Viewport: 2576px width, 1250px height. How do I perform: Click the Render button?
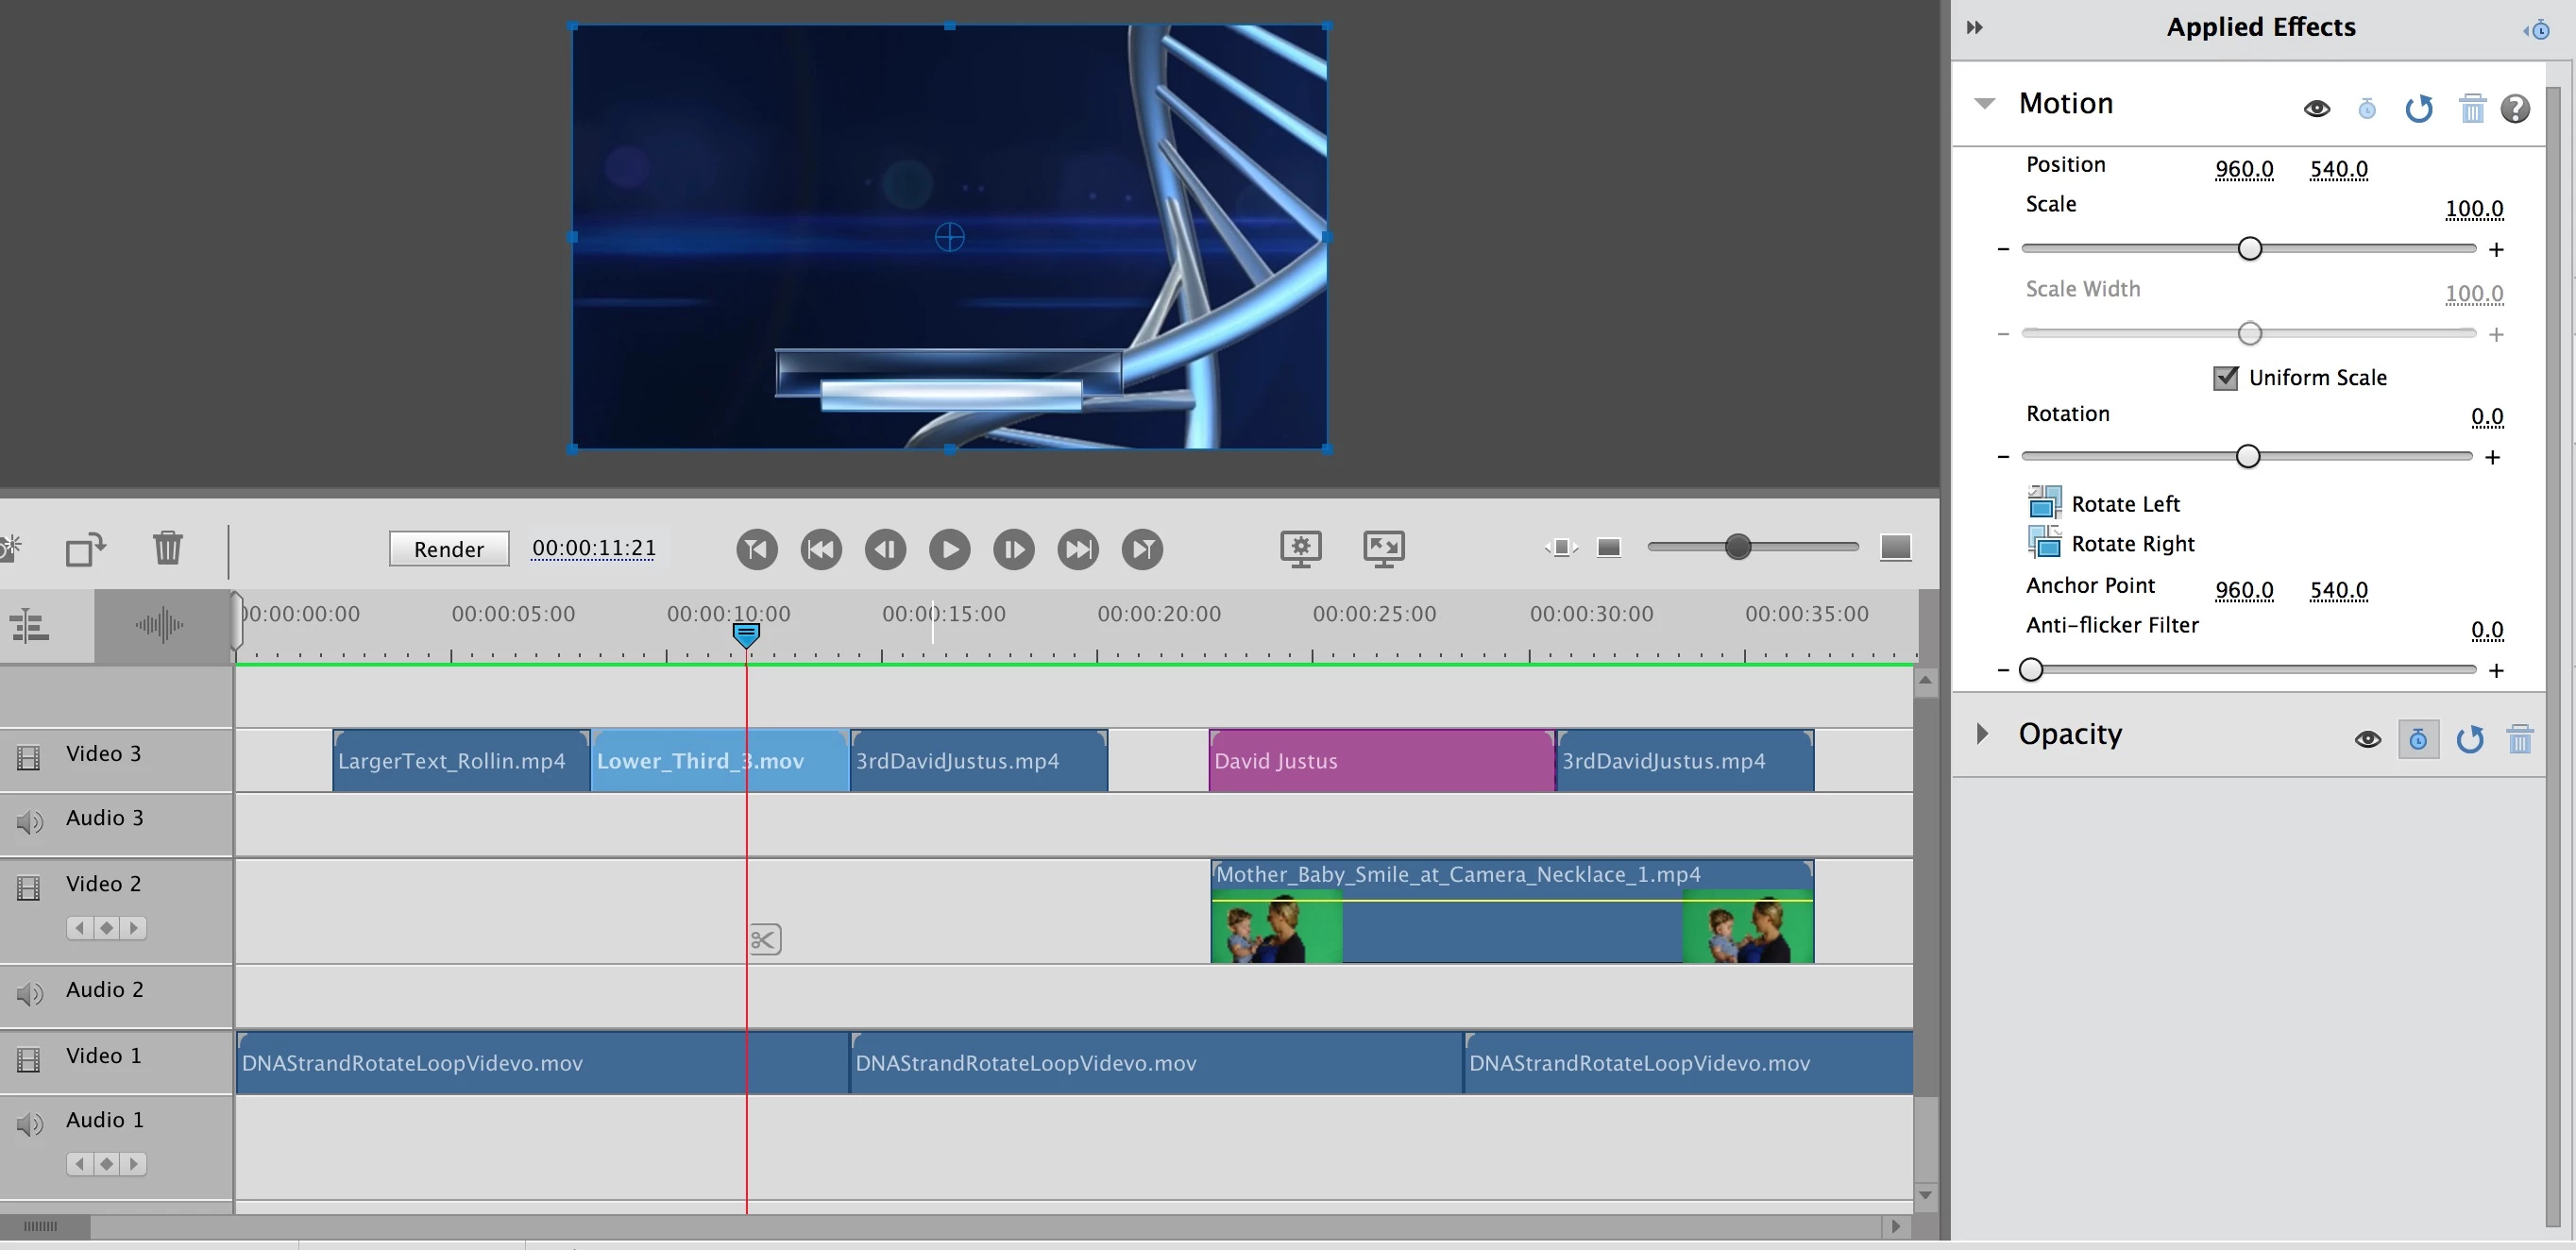coord(448,549)
